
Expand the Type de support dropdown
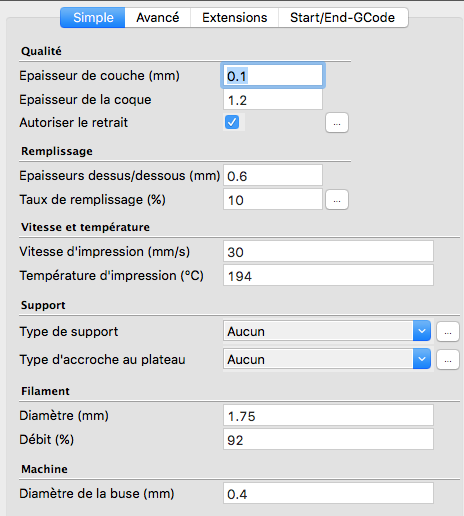tap(327, 331)
